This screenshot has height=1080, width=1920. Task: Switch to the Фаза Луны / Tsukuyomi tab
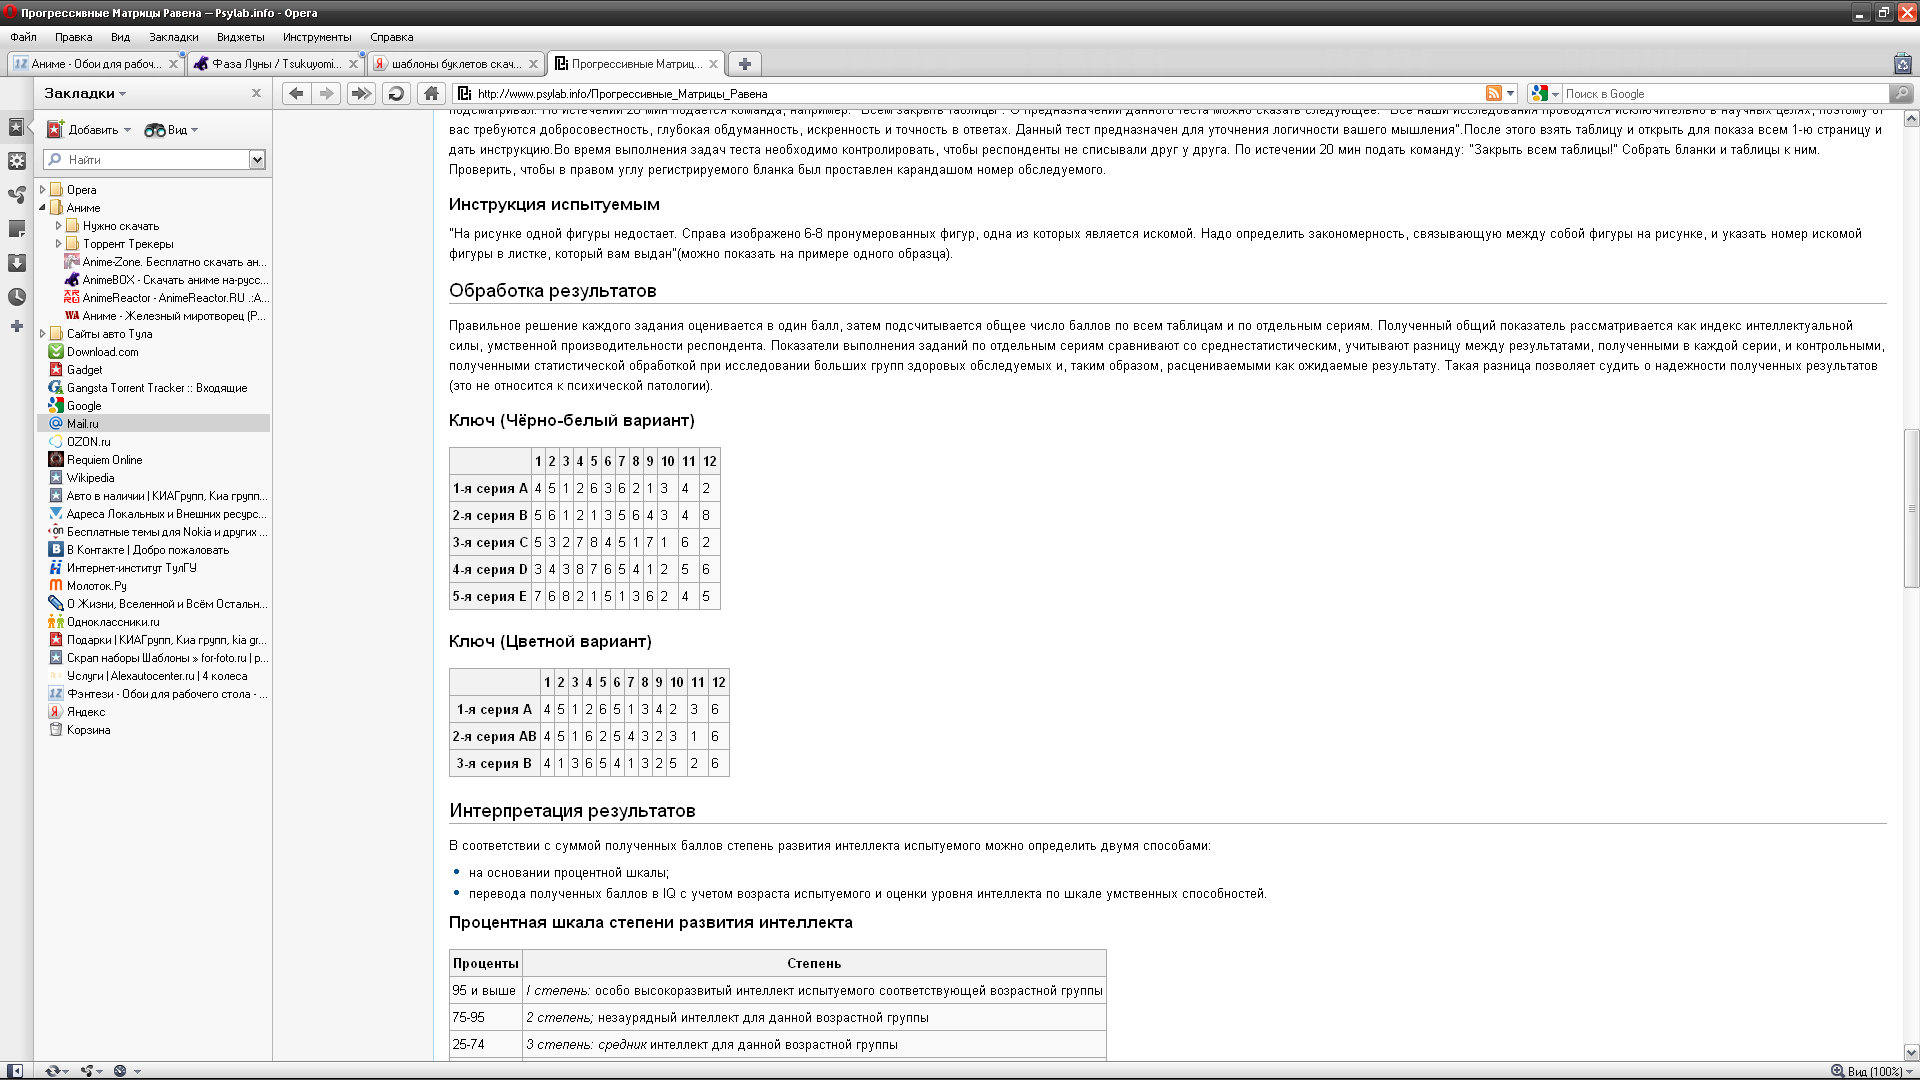point(275,64)
